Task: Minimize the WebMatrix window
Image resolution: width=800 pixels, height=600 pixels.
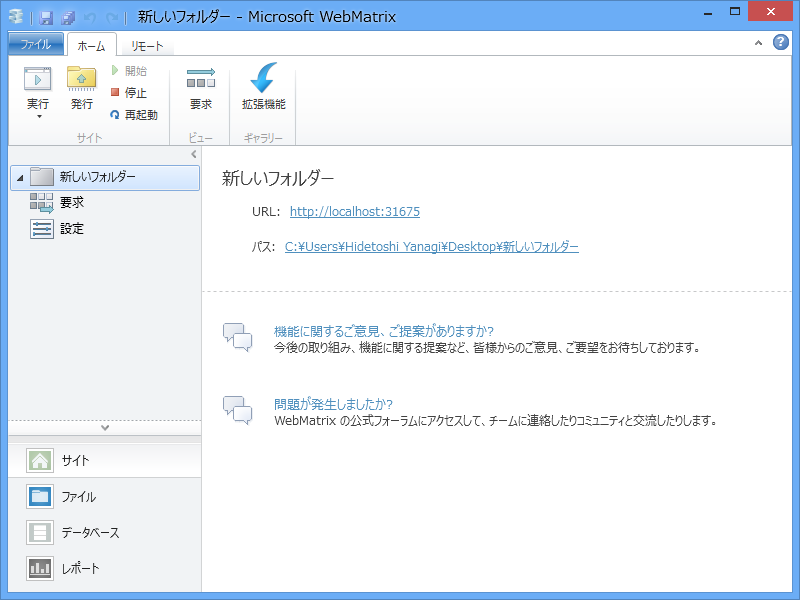Action: [x=708, y=12]
